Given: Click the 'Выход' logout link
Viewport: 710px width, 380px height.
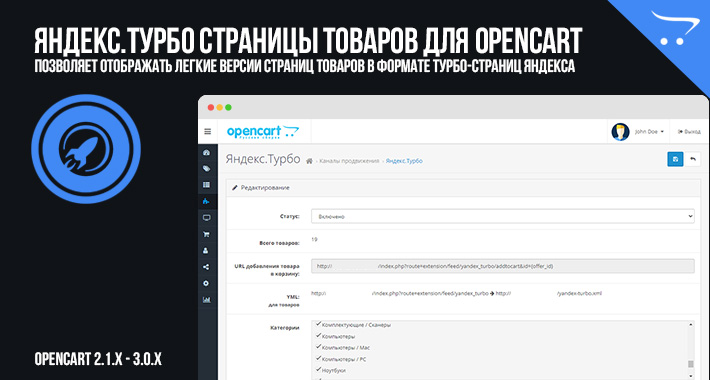Looking at the screenshot, I should (x=689, y=132).
